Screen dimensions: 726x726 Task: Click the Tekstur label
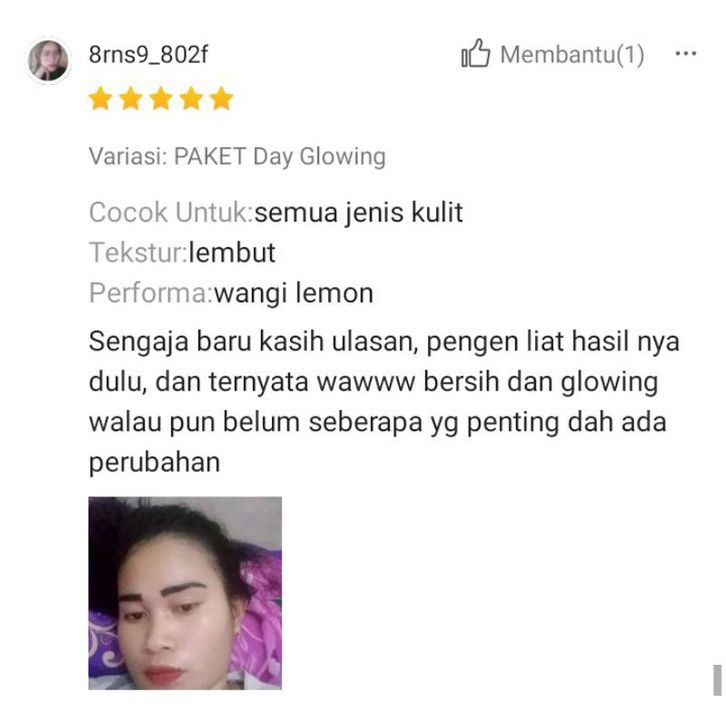click(x=138, y=253)
